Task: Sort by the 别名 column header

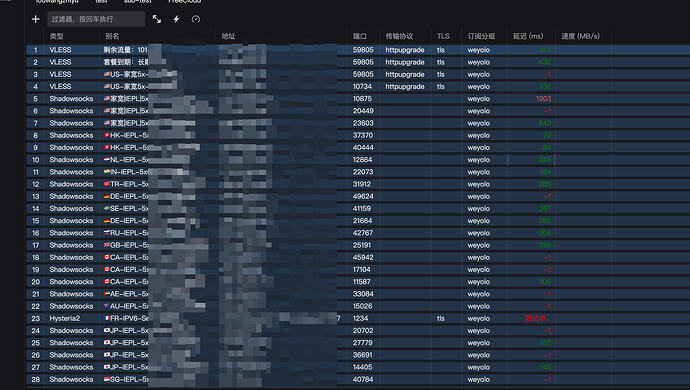Action: click(112, 36)
